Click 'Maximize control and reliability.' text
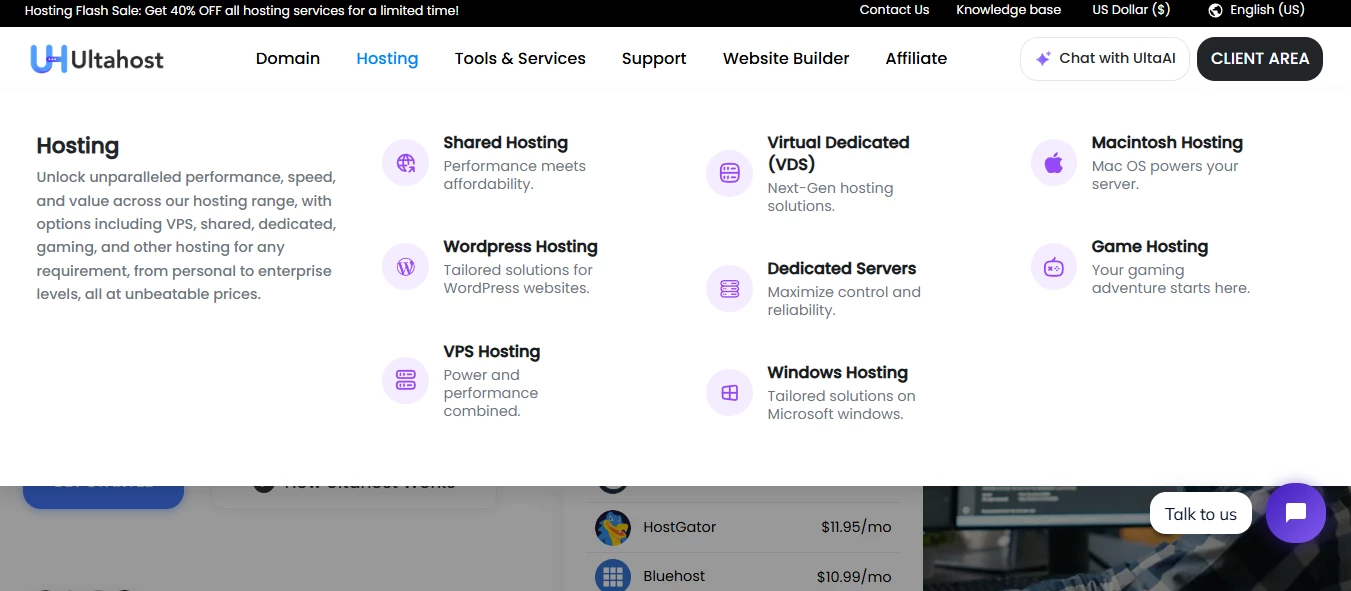Image resolution: width=1351 pixels, height=591 pixels. click(844, 301)
